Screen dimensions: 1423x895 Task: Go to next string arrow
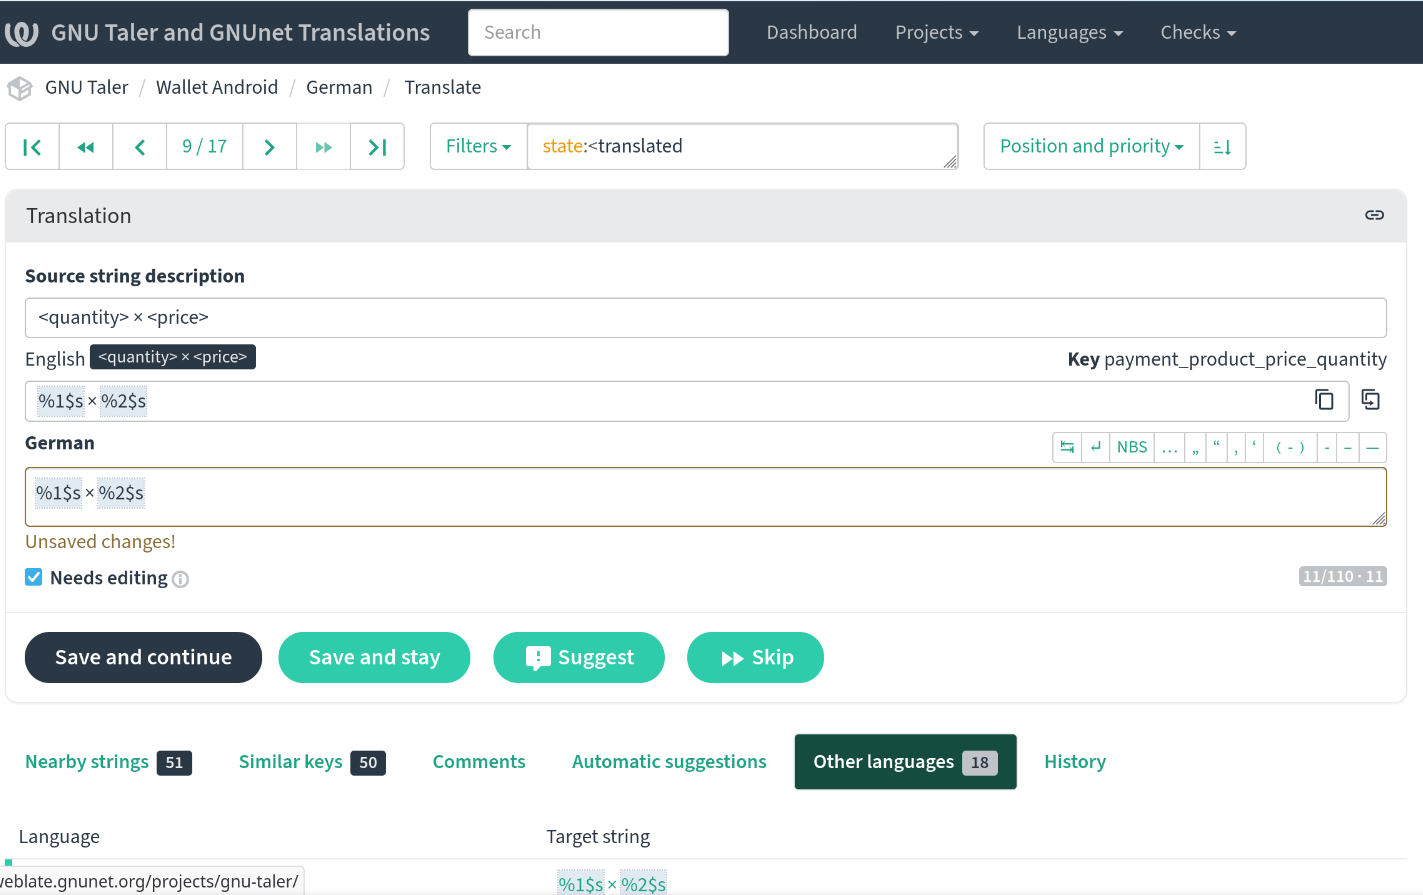tap(269, 147)
